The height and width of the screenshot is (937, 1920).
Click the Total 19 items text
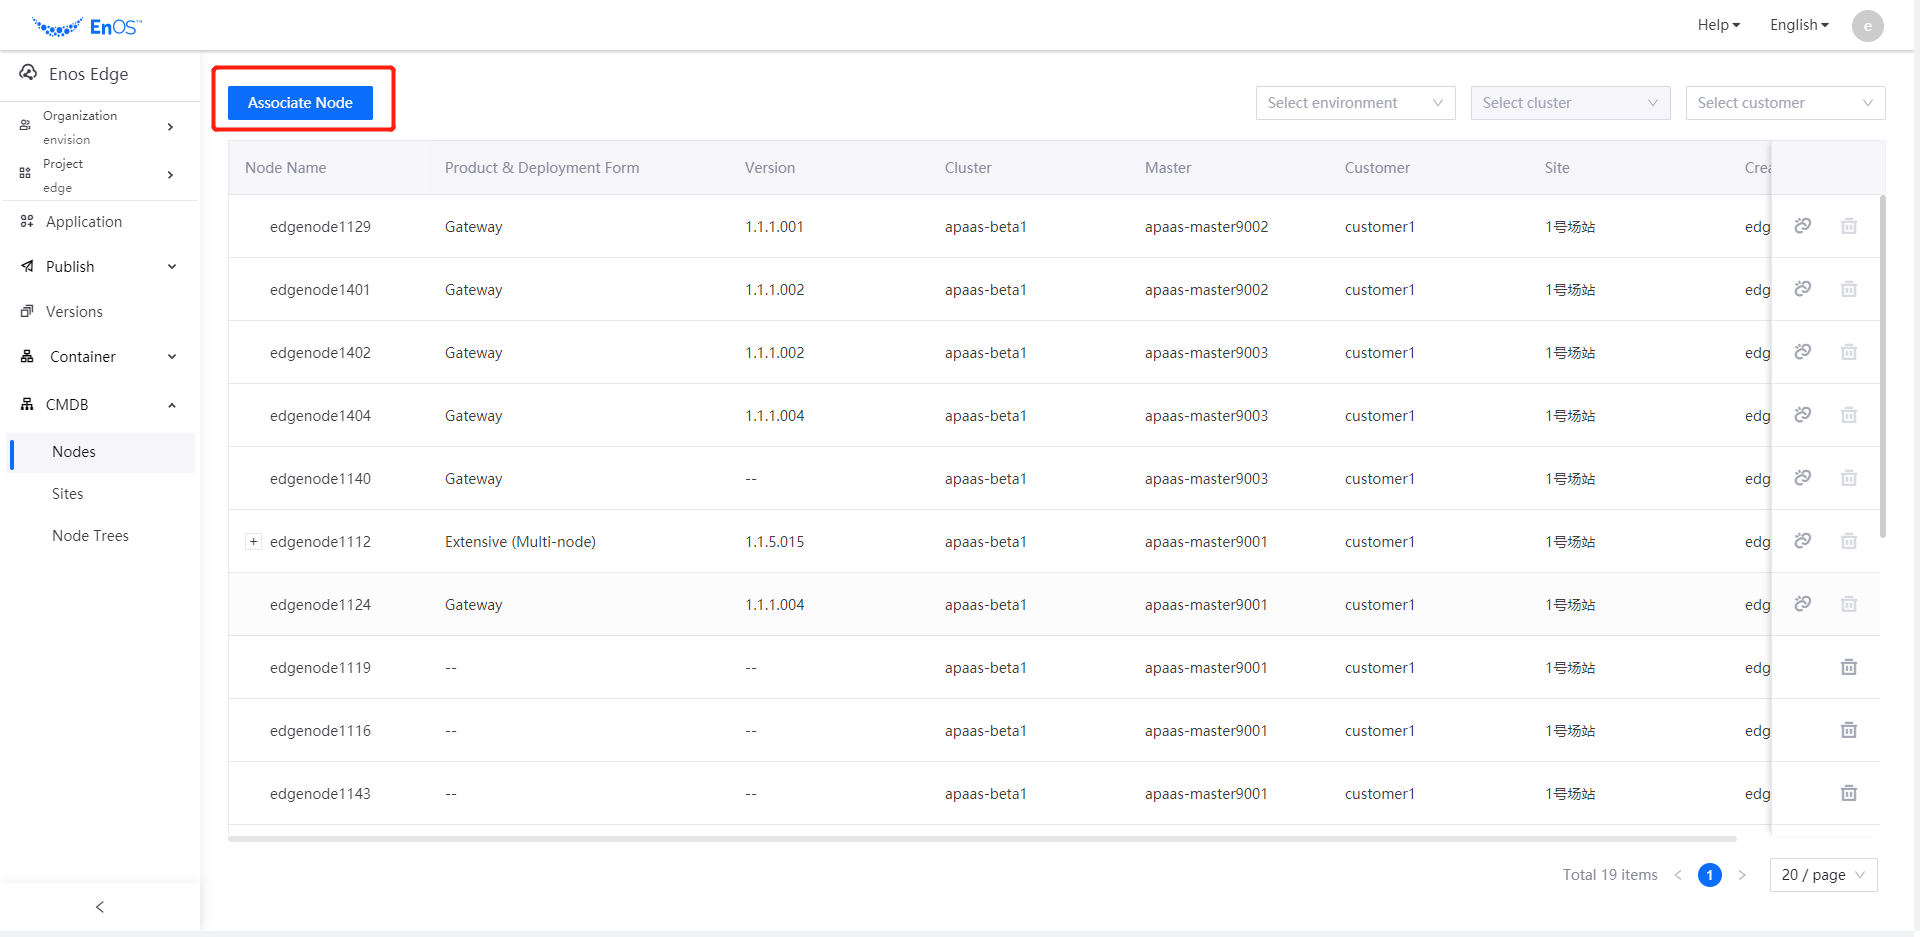click(x=1610, y=875)
